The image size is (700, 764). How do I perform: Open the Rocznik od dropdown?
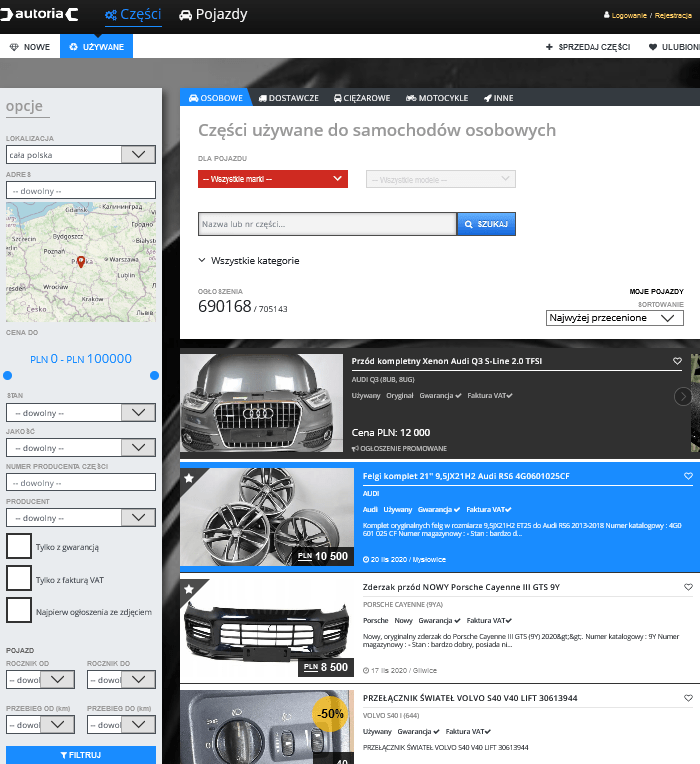coord(40,679)
